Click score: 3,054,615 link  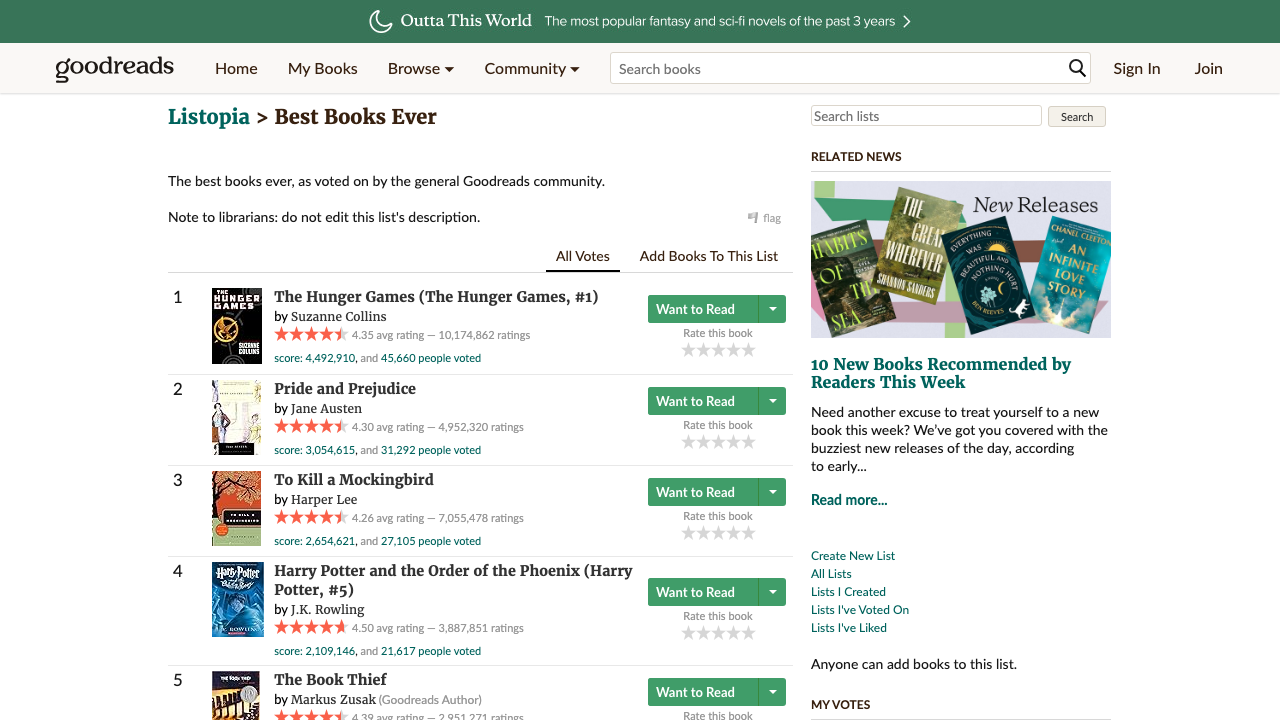[315, 450]
